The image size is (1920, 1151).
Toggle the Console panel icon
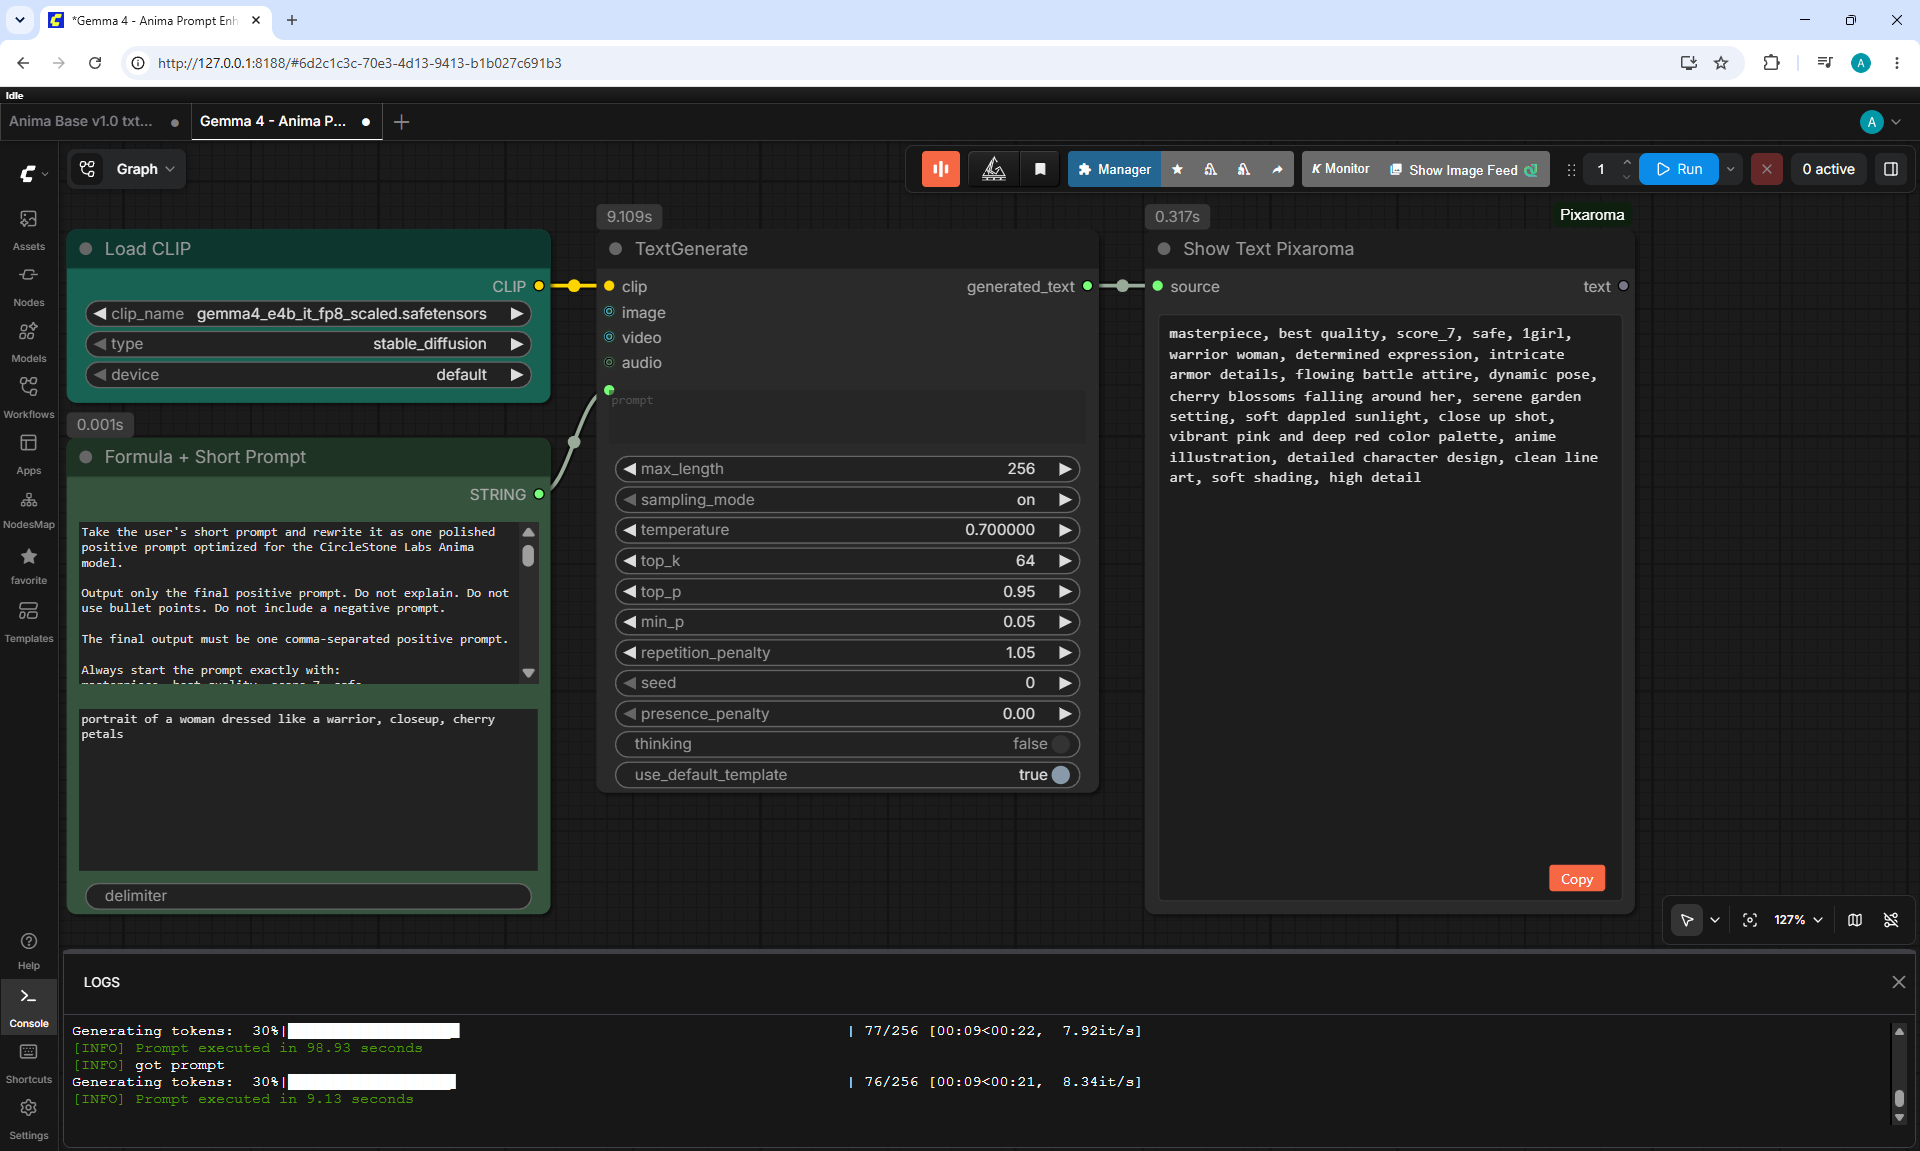[x=28, y=1007]
